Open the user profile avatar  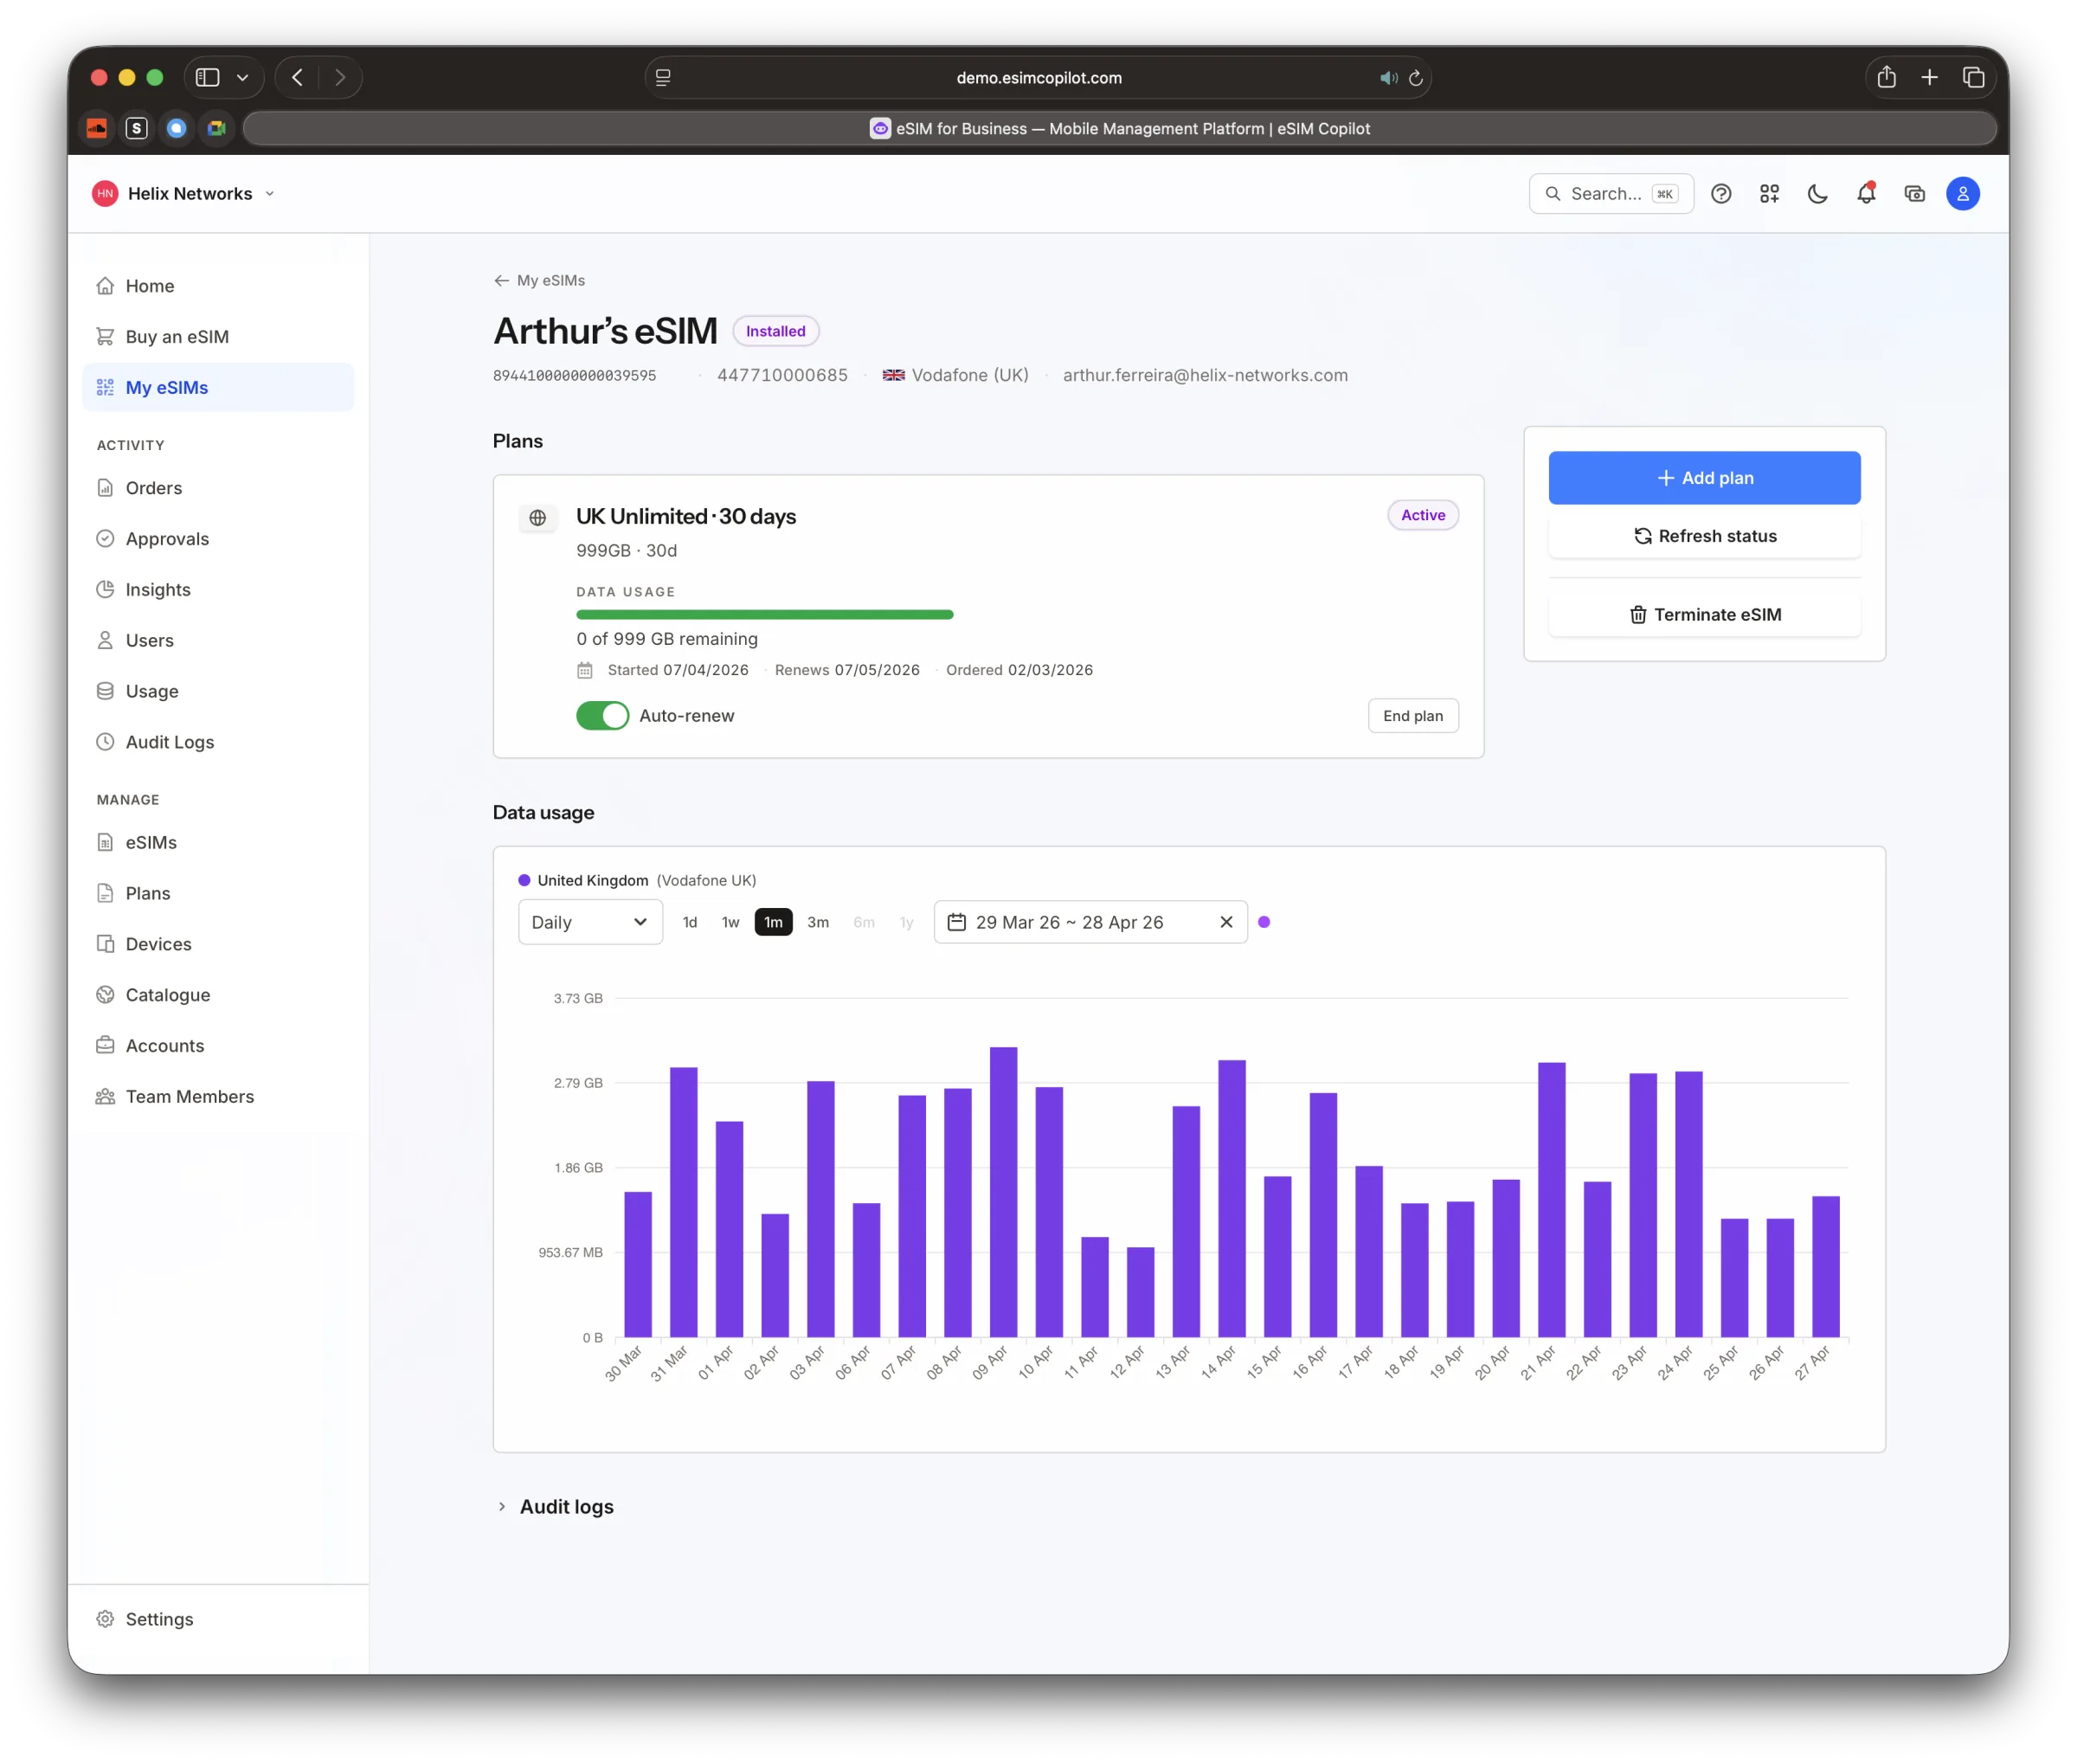coord(1962,194)
